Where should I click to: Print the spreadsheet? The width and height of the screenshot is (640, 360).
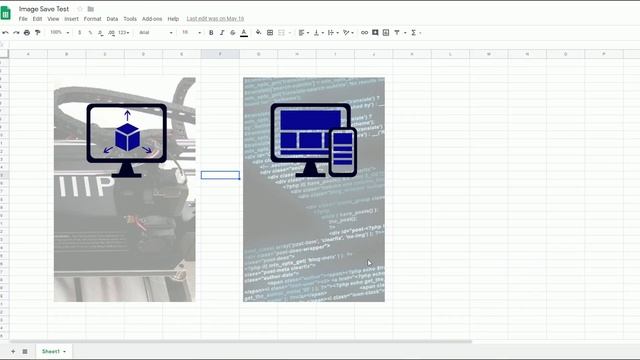tap(27, 33)
